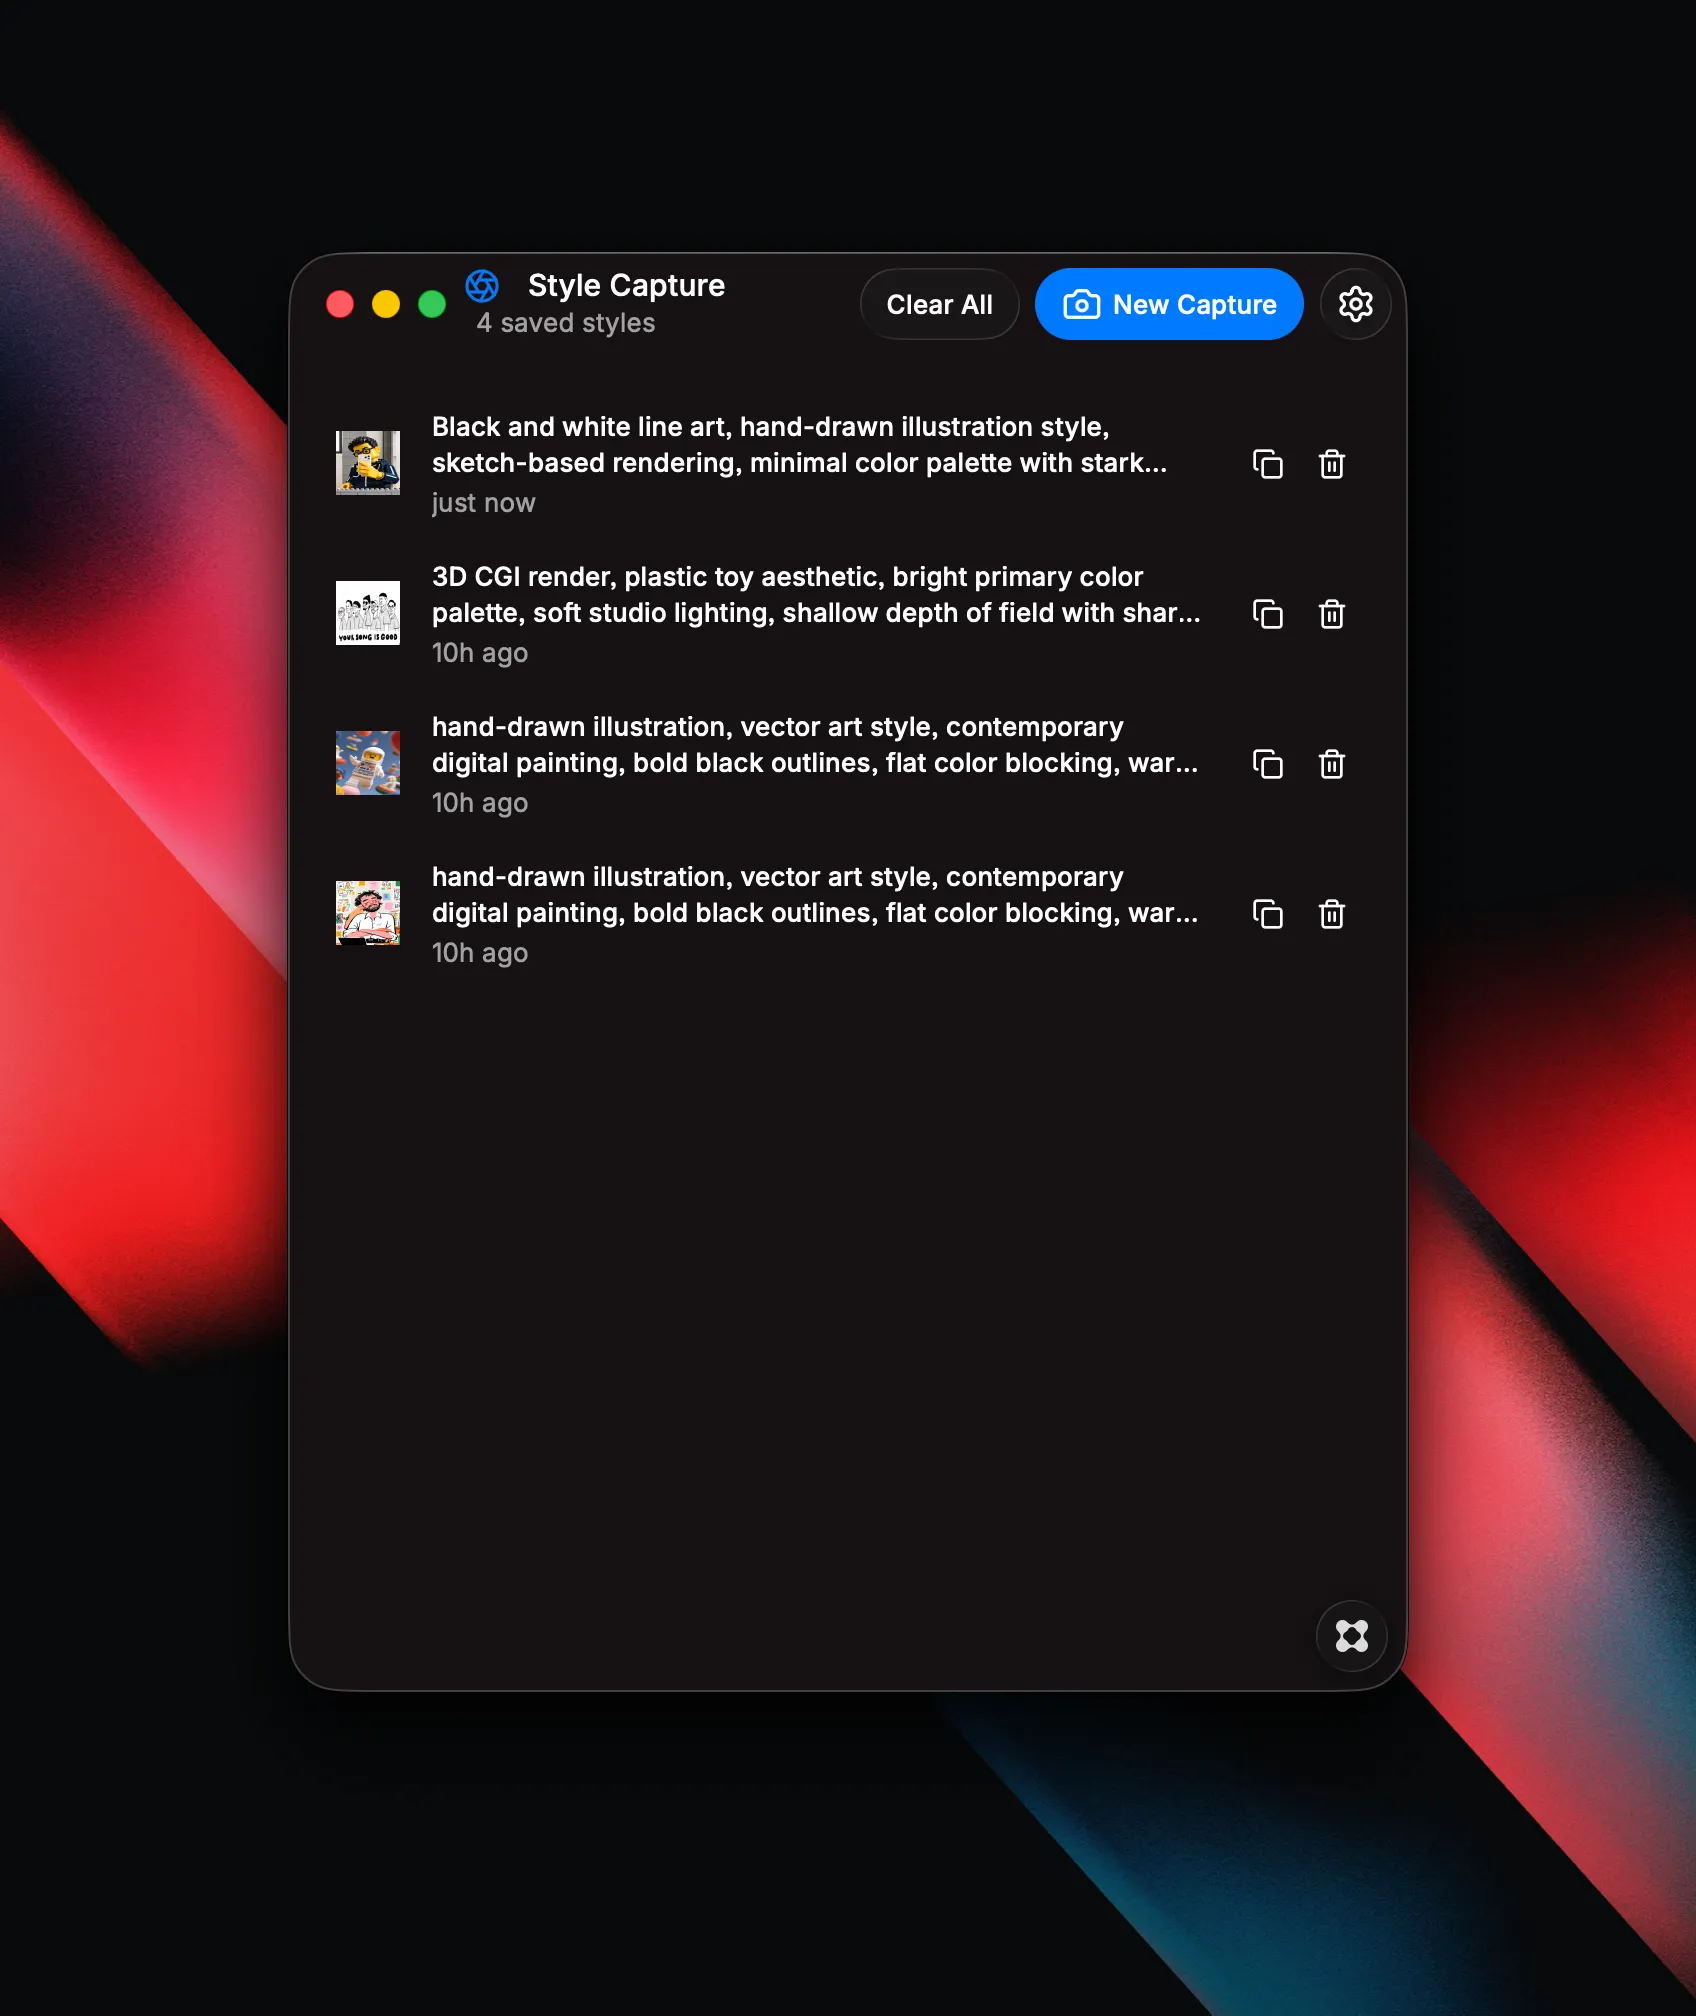Image resolution: width=1696 pixels, height=2016 pixels.
Task: Copy the 3D CGI render style prompt
Action: [x=1267, y=614]
